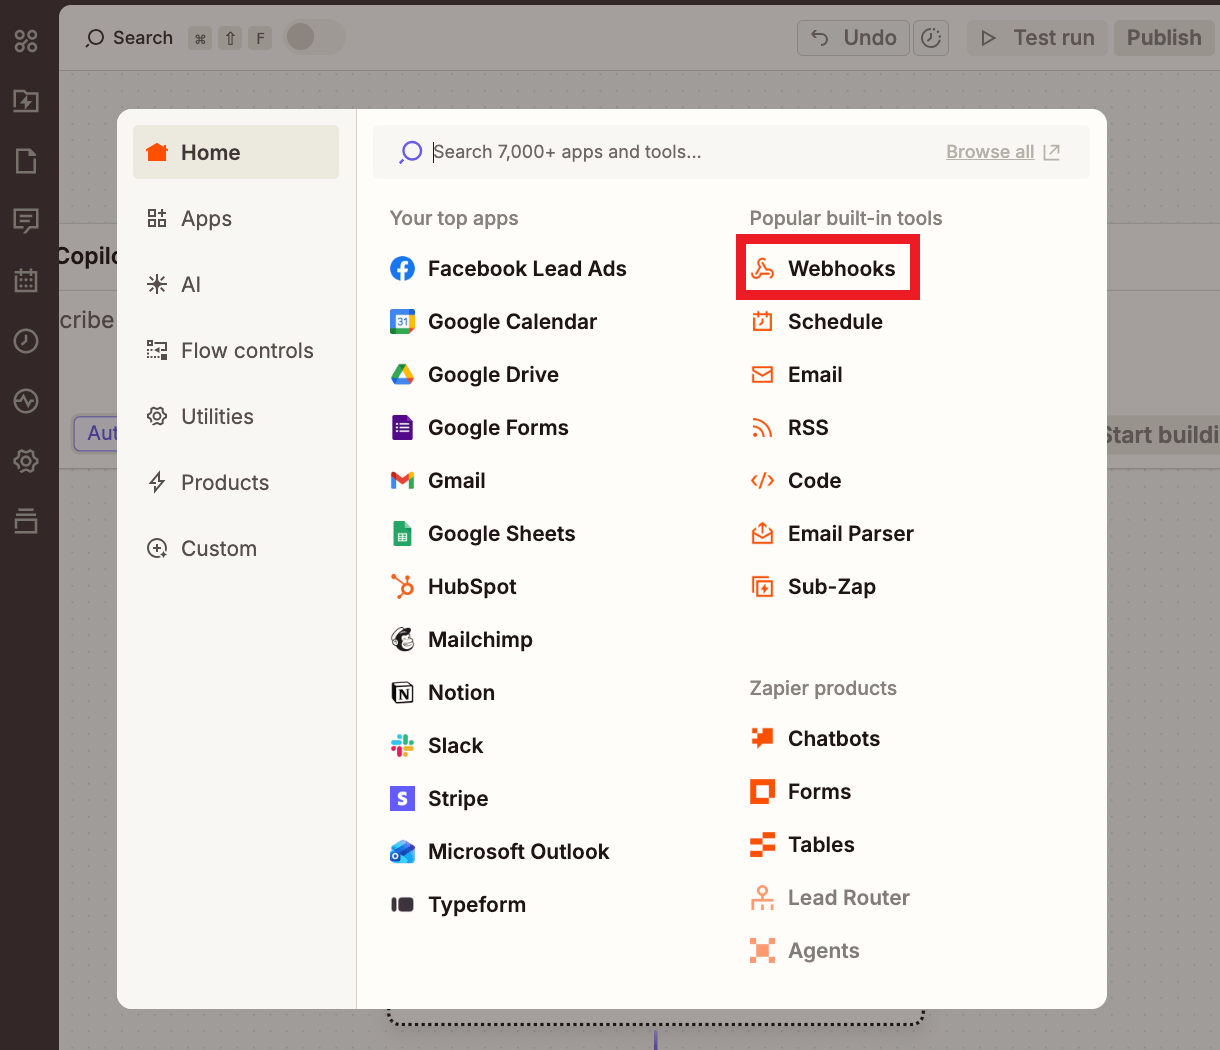Open the apps grid icon in left sidebar

(x=26, y=41)
